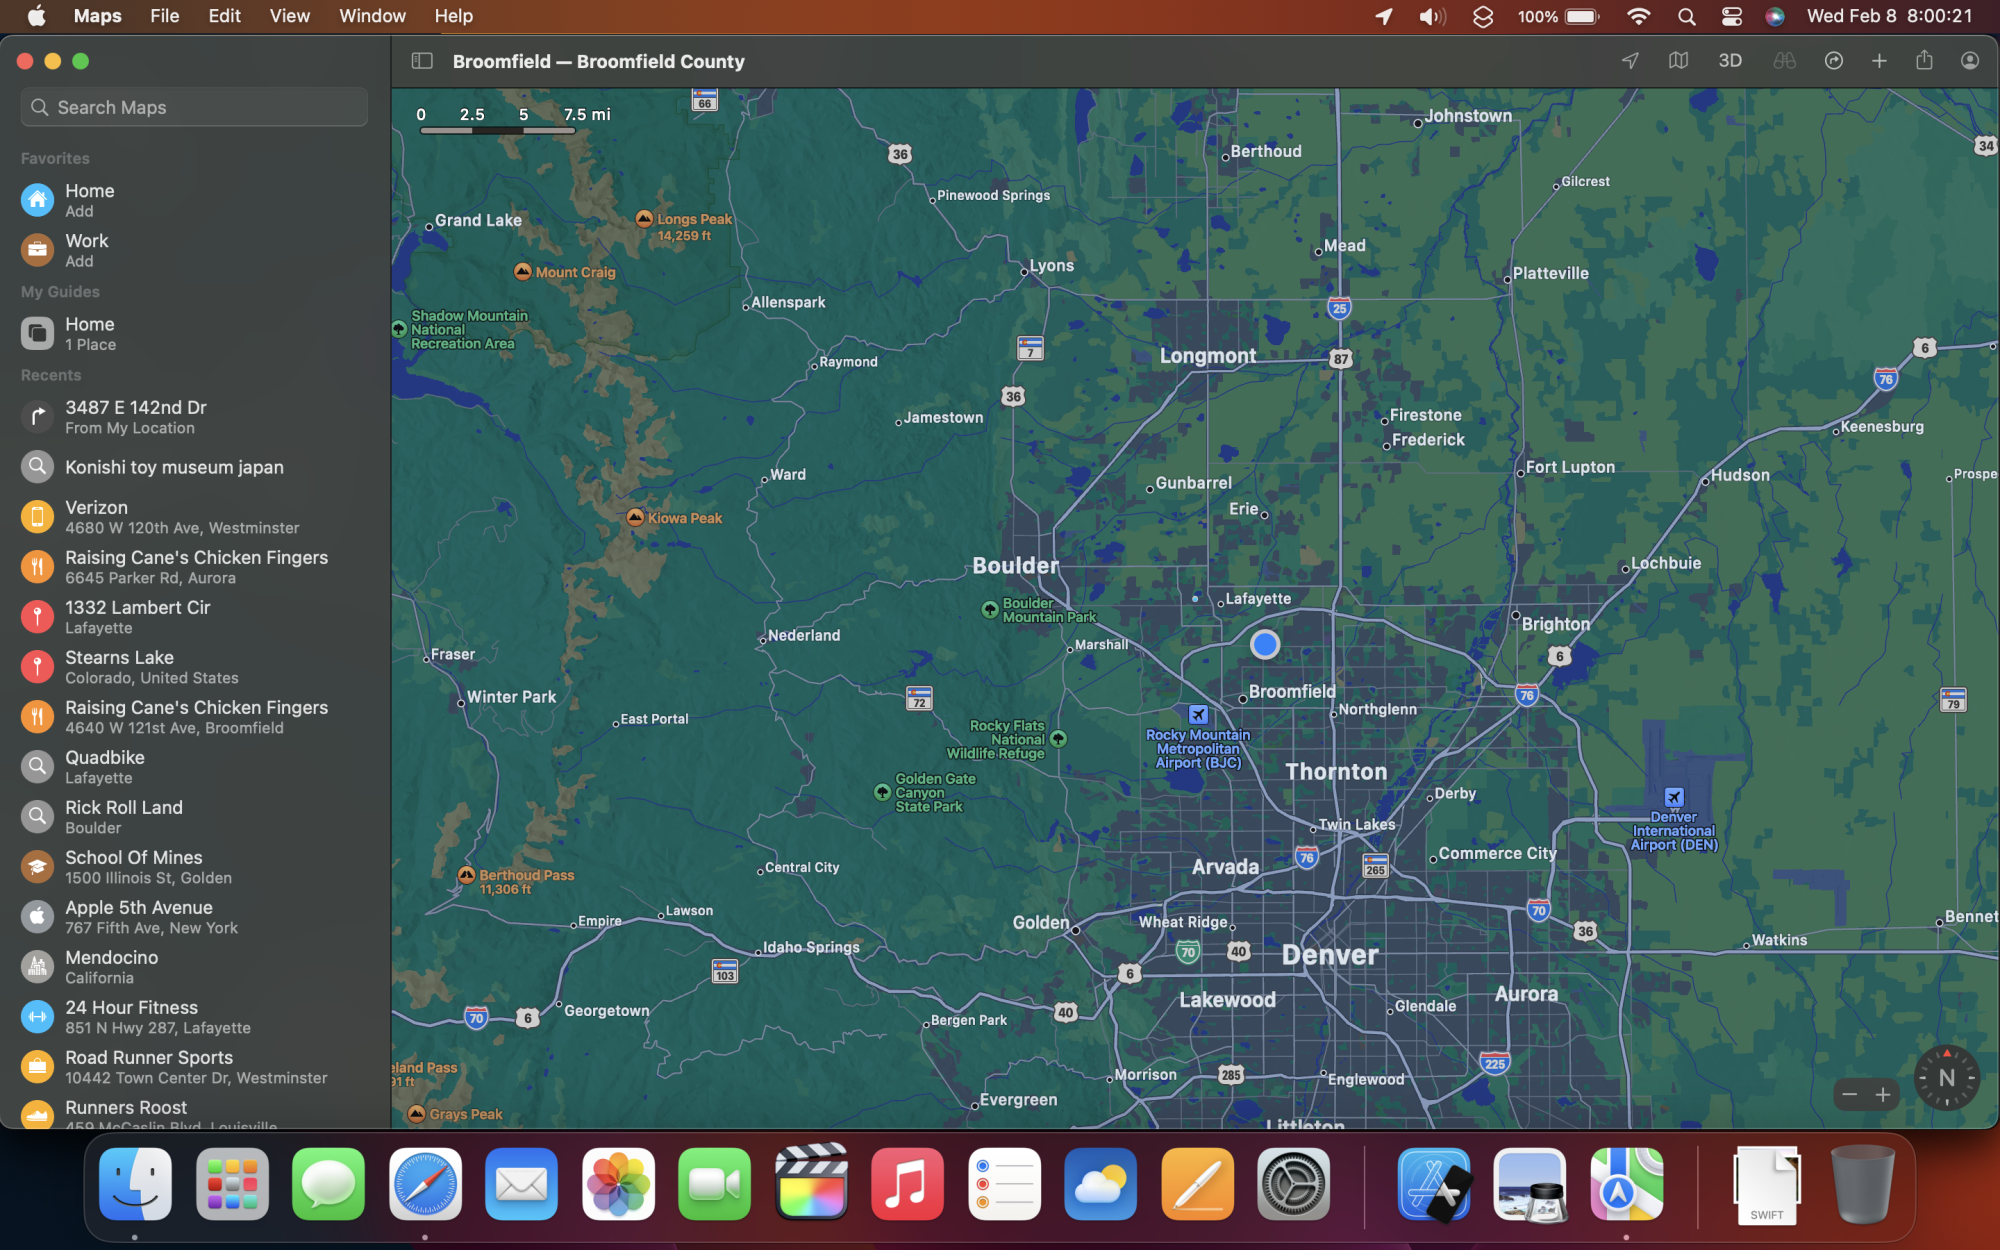
Task: Open the View menu
Action: pos(289,16)
